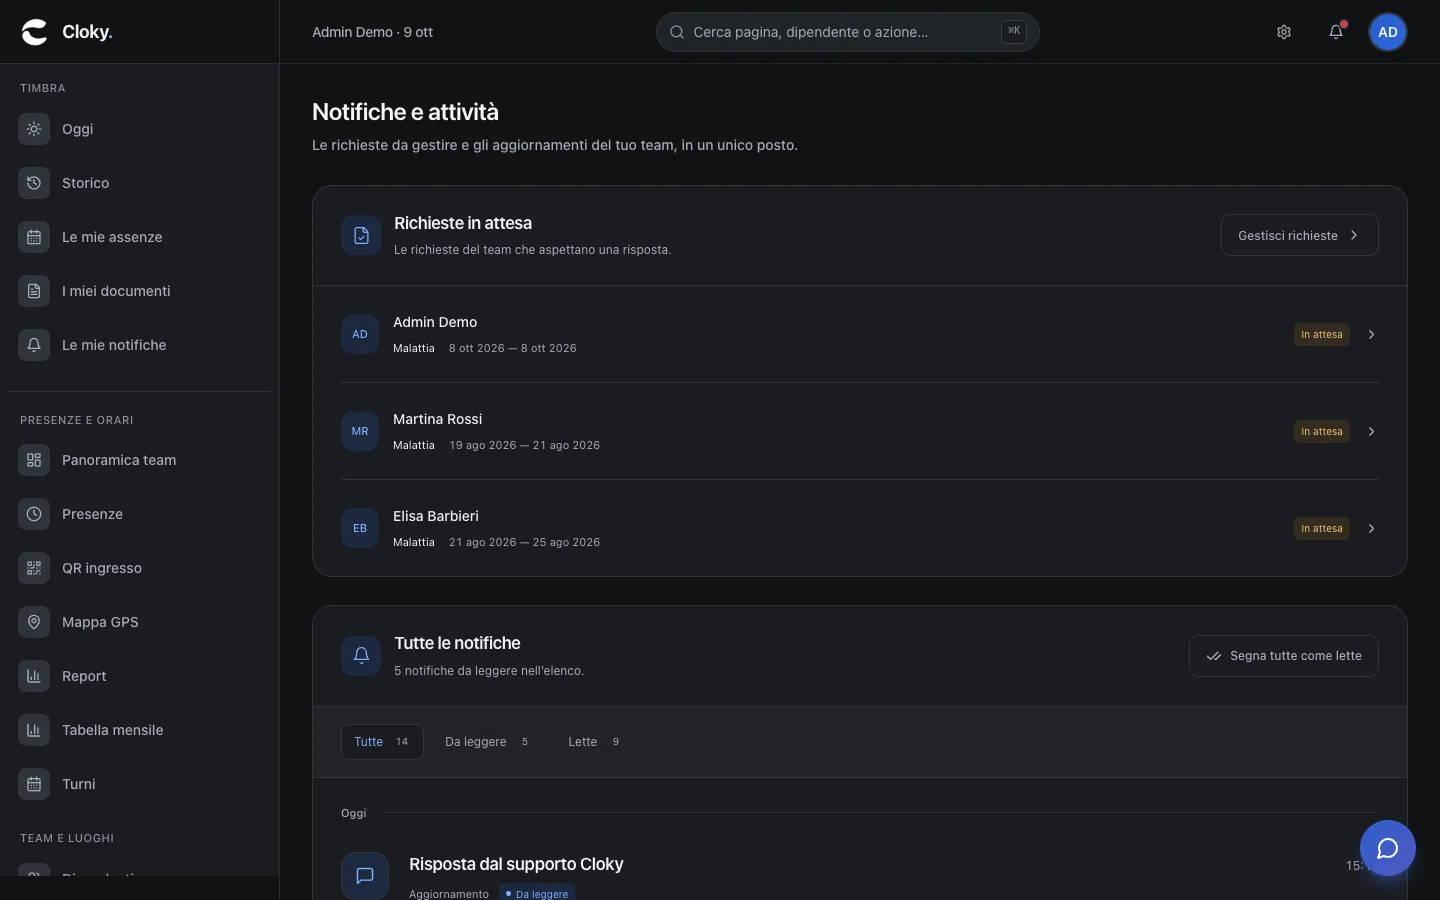Open Le mie assenze link
Viewport: 1440px width, 900px height.
[139, 237]
